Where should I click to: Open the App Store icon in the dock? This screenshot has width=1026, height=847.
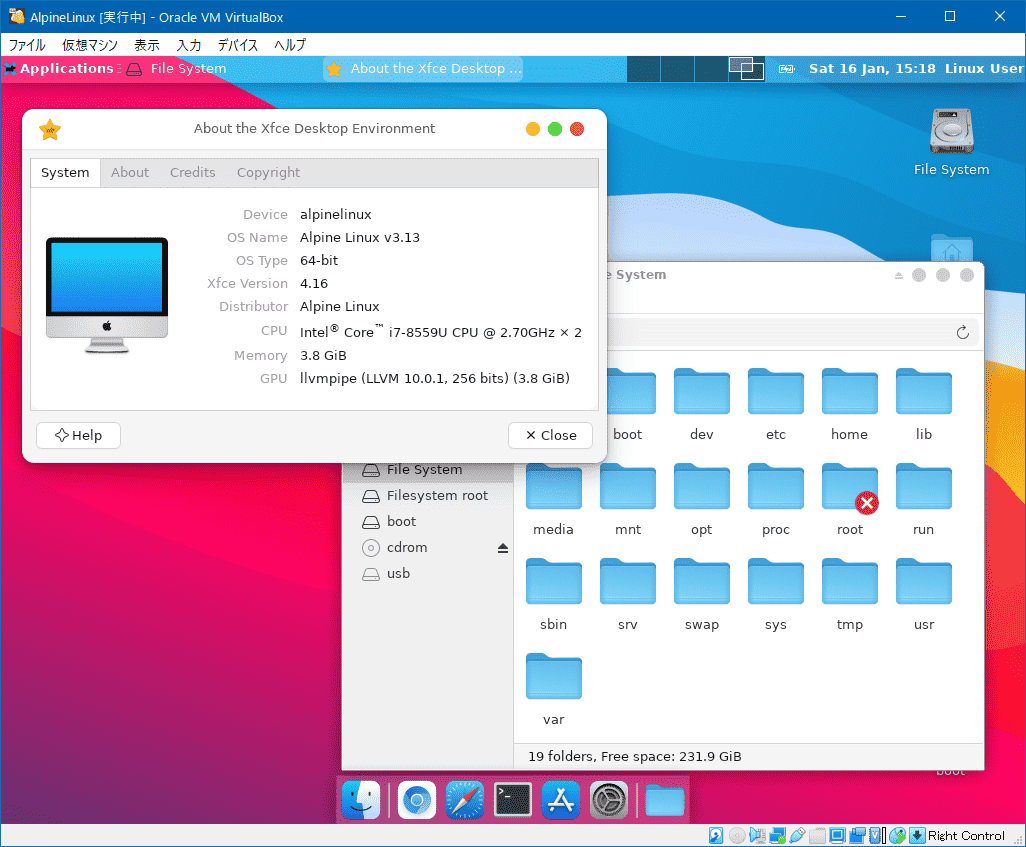561,800
